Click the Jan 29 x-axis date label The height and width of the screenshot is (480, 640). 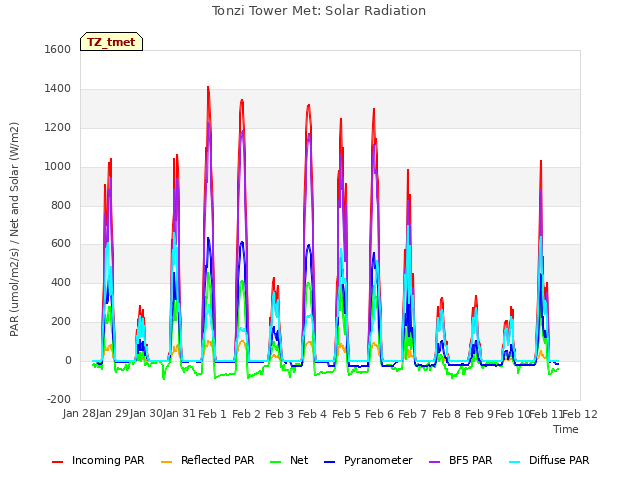coord(112,414)
